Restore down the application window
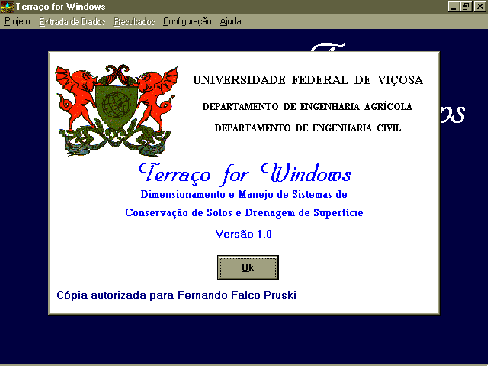 click(466, 7)
